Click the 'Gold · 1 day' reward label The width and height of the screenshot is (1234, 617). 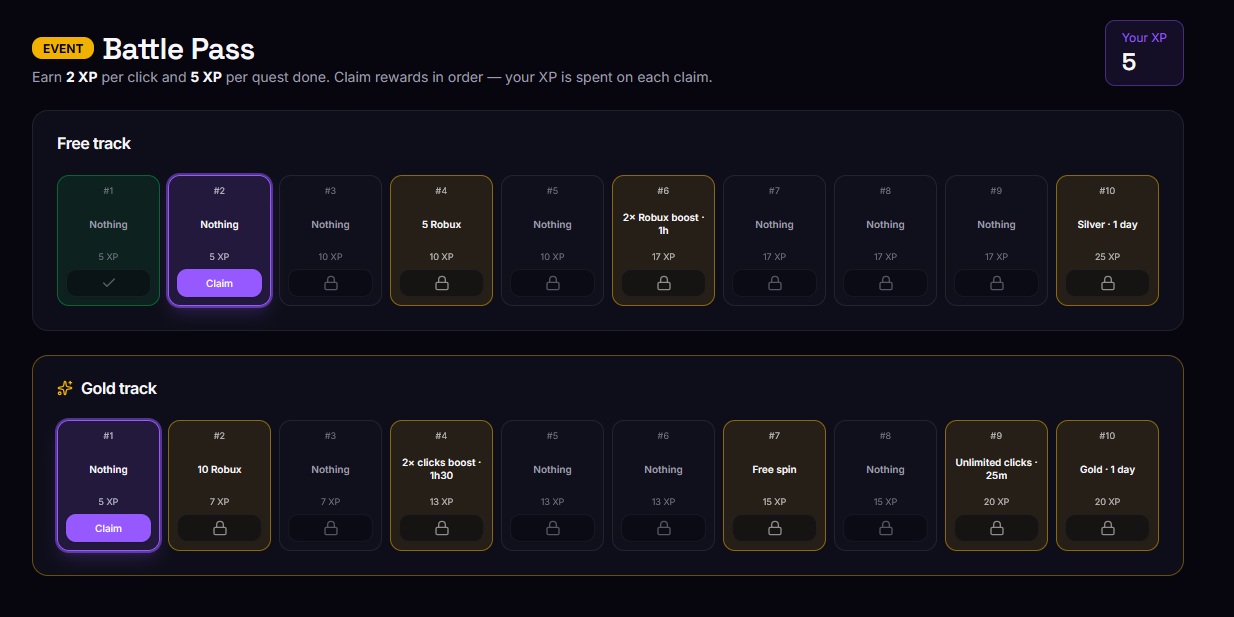pos(1107,470)
